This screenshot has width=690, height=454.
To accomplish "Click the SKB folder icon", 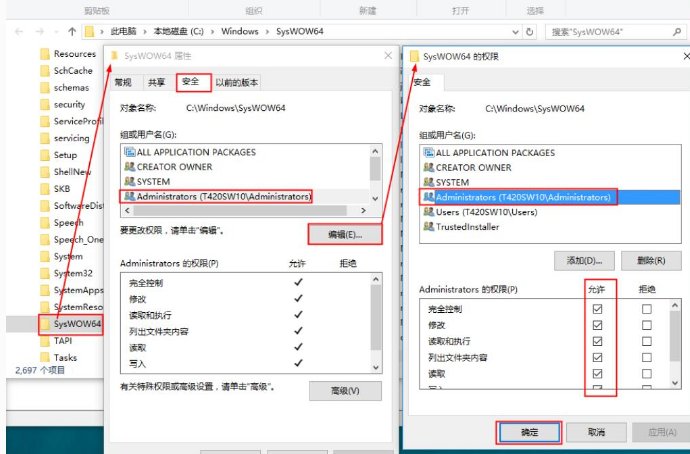I will tap(44, 189).
